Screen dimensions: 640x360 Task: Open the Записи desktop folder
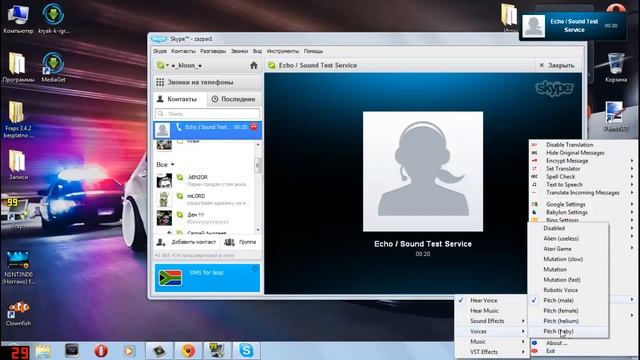(18, 165)
